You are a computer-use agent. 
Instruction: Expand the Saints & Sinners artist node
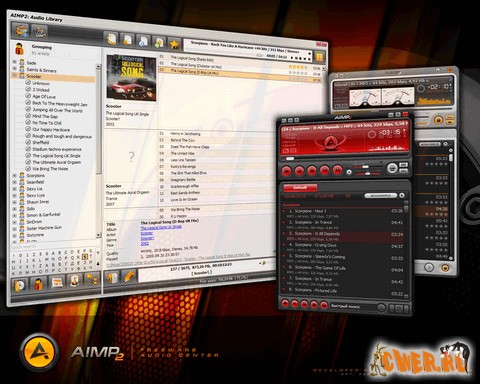[x=15, y=69]
